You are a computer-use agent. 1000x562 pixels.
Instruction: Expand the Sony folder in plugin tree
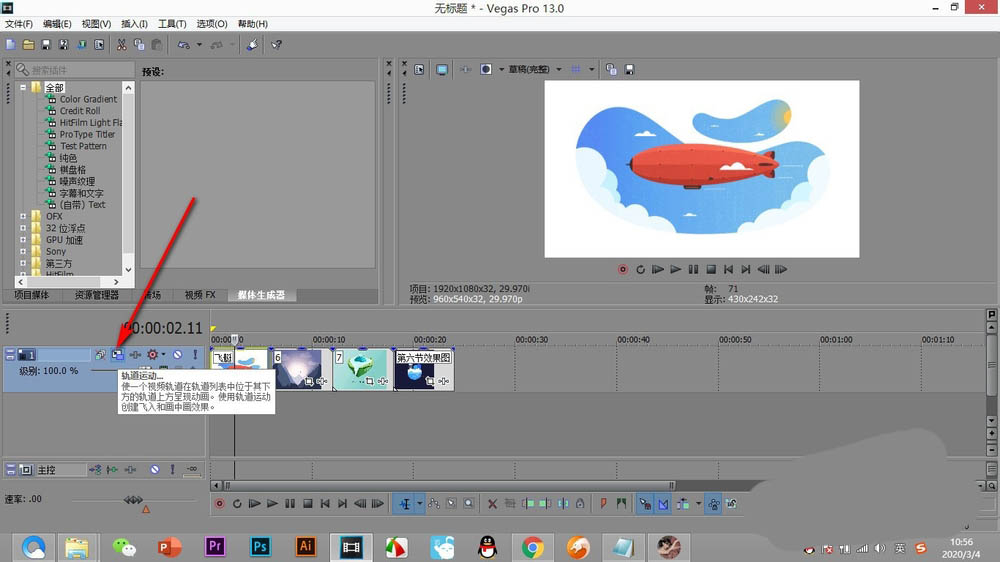click(23, 252)
